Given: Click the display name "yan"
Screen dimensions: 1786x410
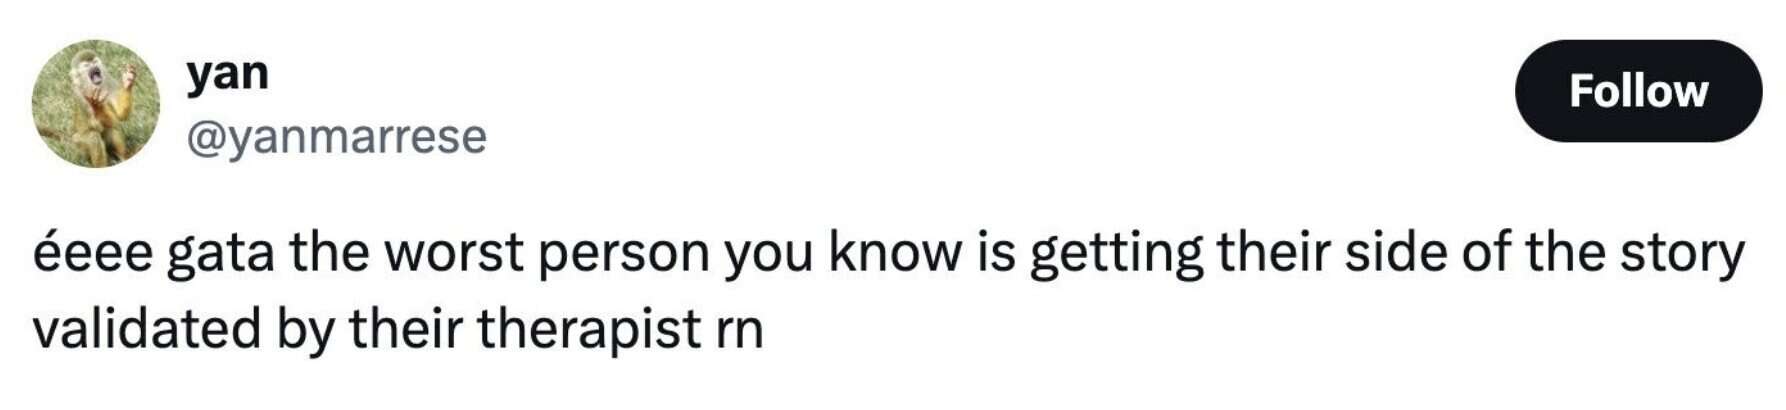Looking at the screenshot, I should tap(227, 73).
